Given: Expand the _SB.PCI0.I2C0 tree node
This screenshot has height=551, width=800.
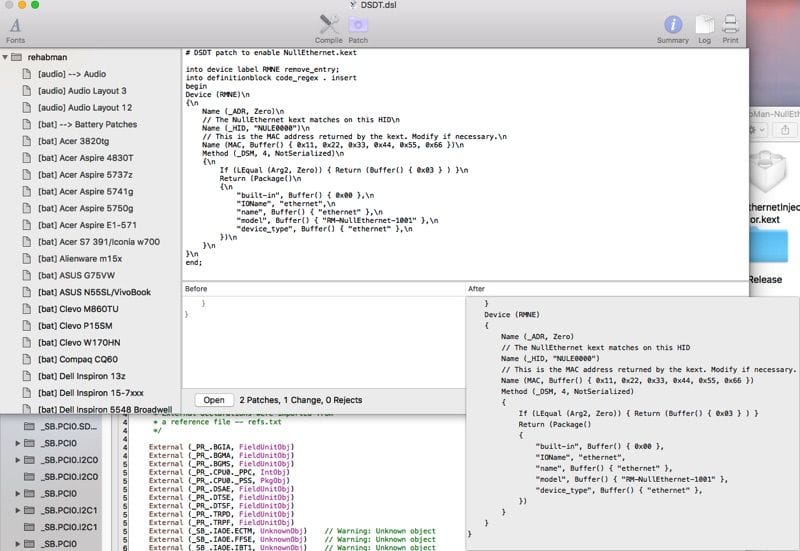Looking at the screenshot, I should point(18,460).
